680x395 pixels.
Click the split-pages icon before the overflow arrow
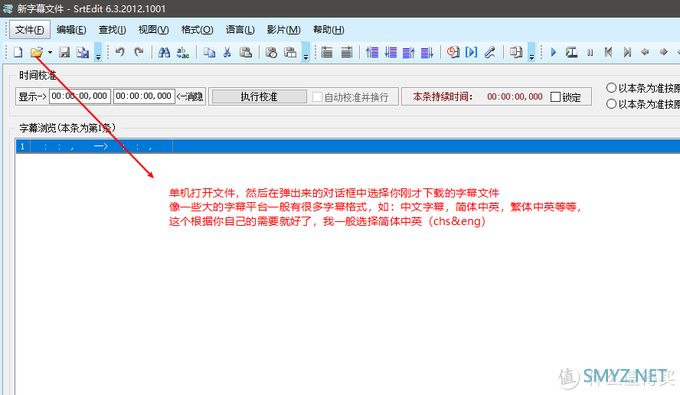click(x=516, y=52)
